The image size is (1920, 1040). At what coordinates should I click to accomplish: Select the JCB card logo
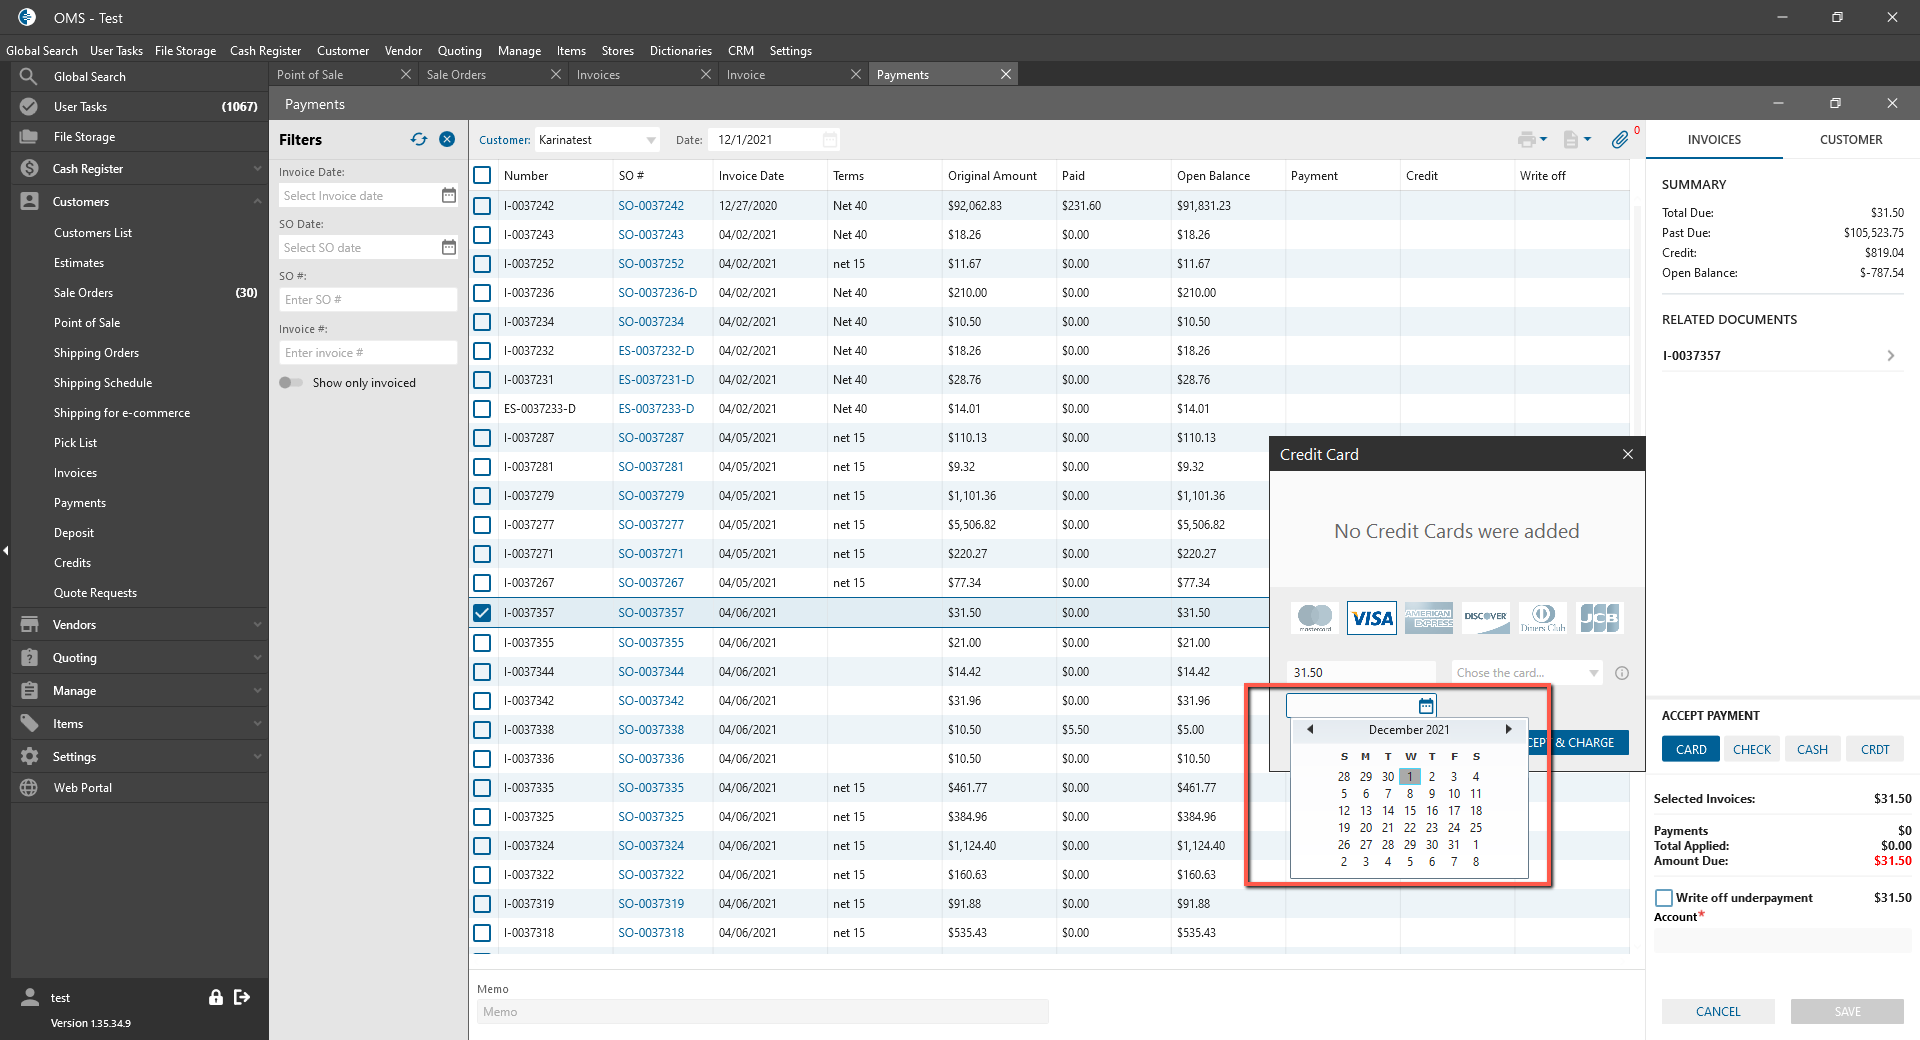click(x=1599, y=618)
